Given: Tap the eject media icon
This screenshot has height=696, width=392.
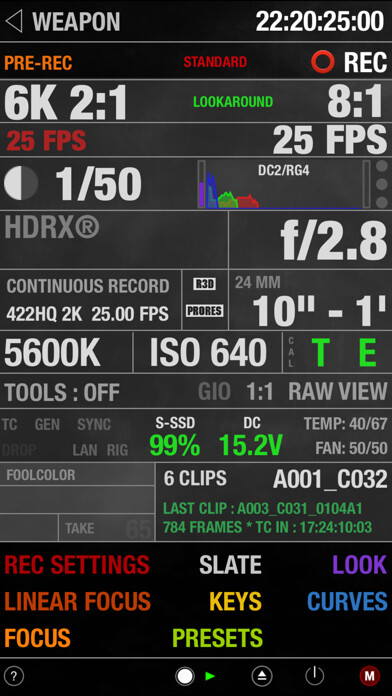Looking at the screenshot, I should (262, 676).
